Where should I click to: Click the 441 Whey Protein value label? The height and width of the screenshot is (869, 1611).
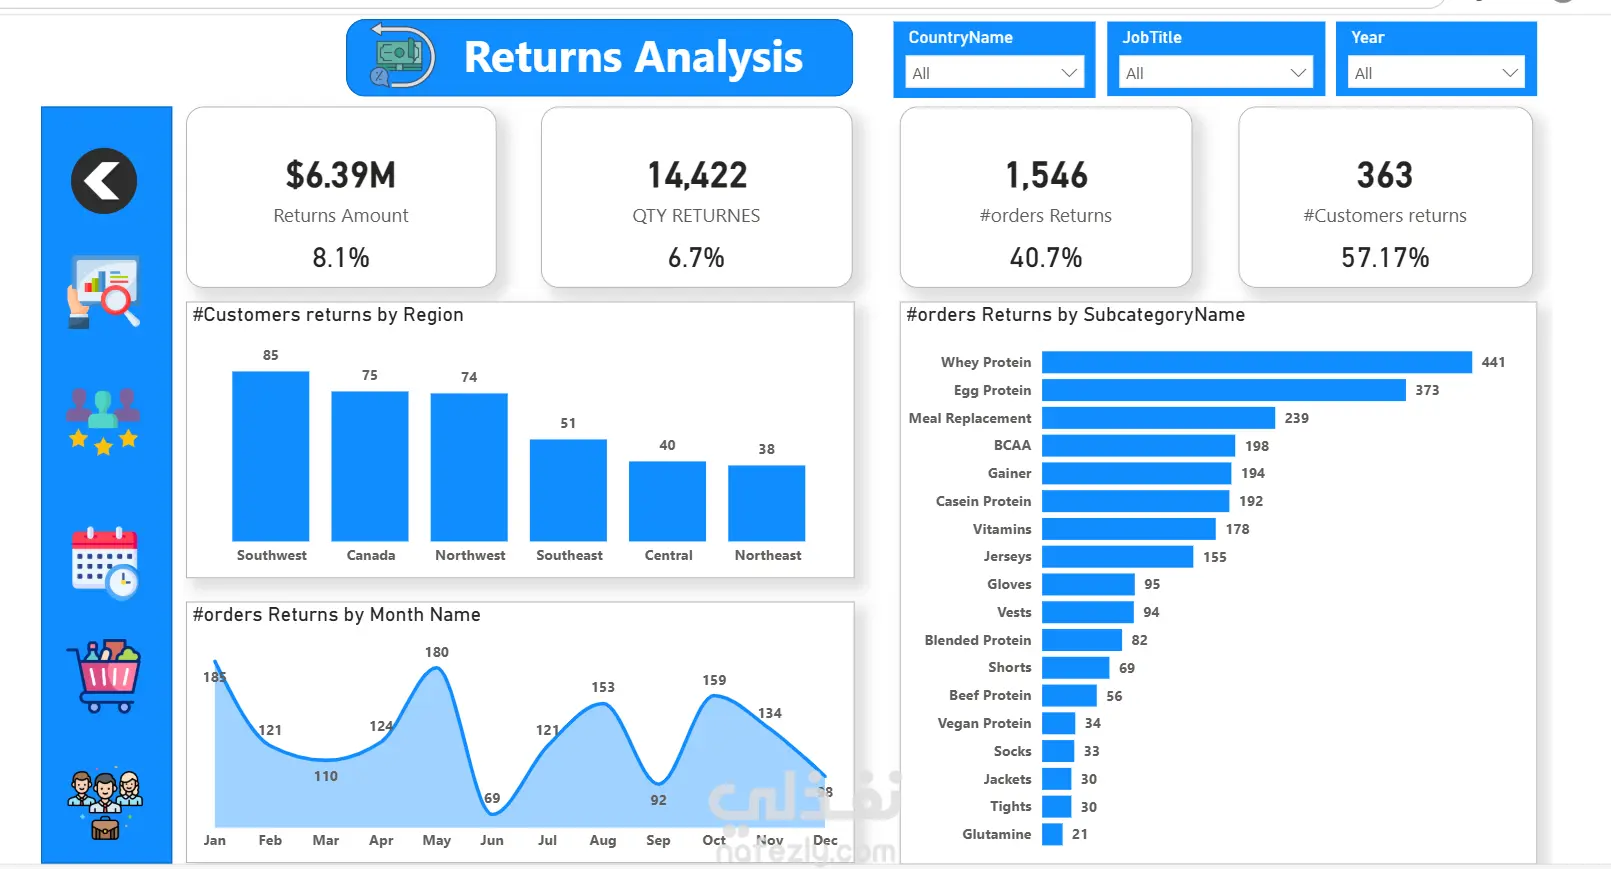(1493, 362)
